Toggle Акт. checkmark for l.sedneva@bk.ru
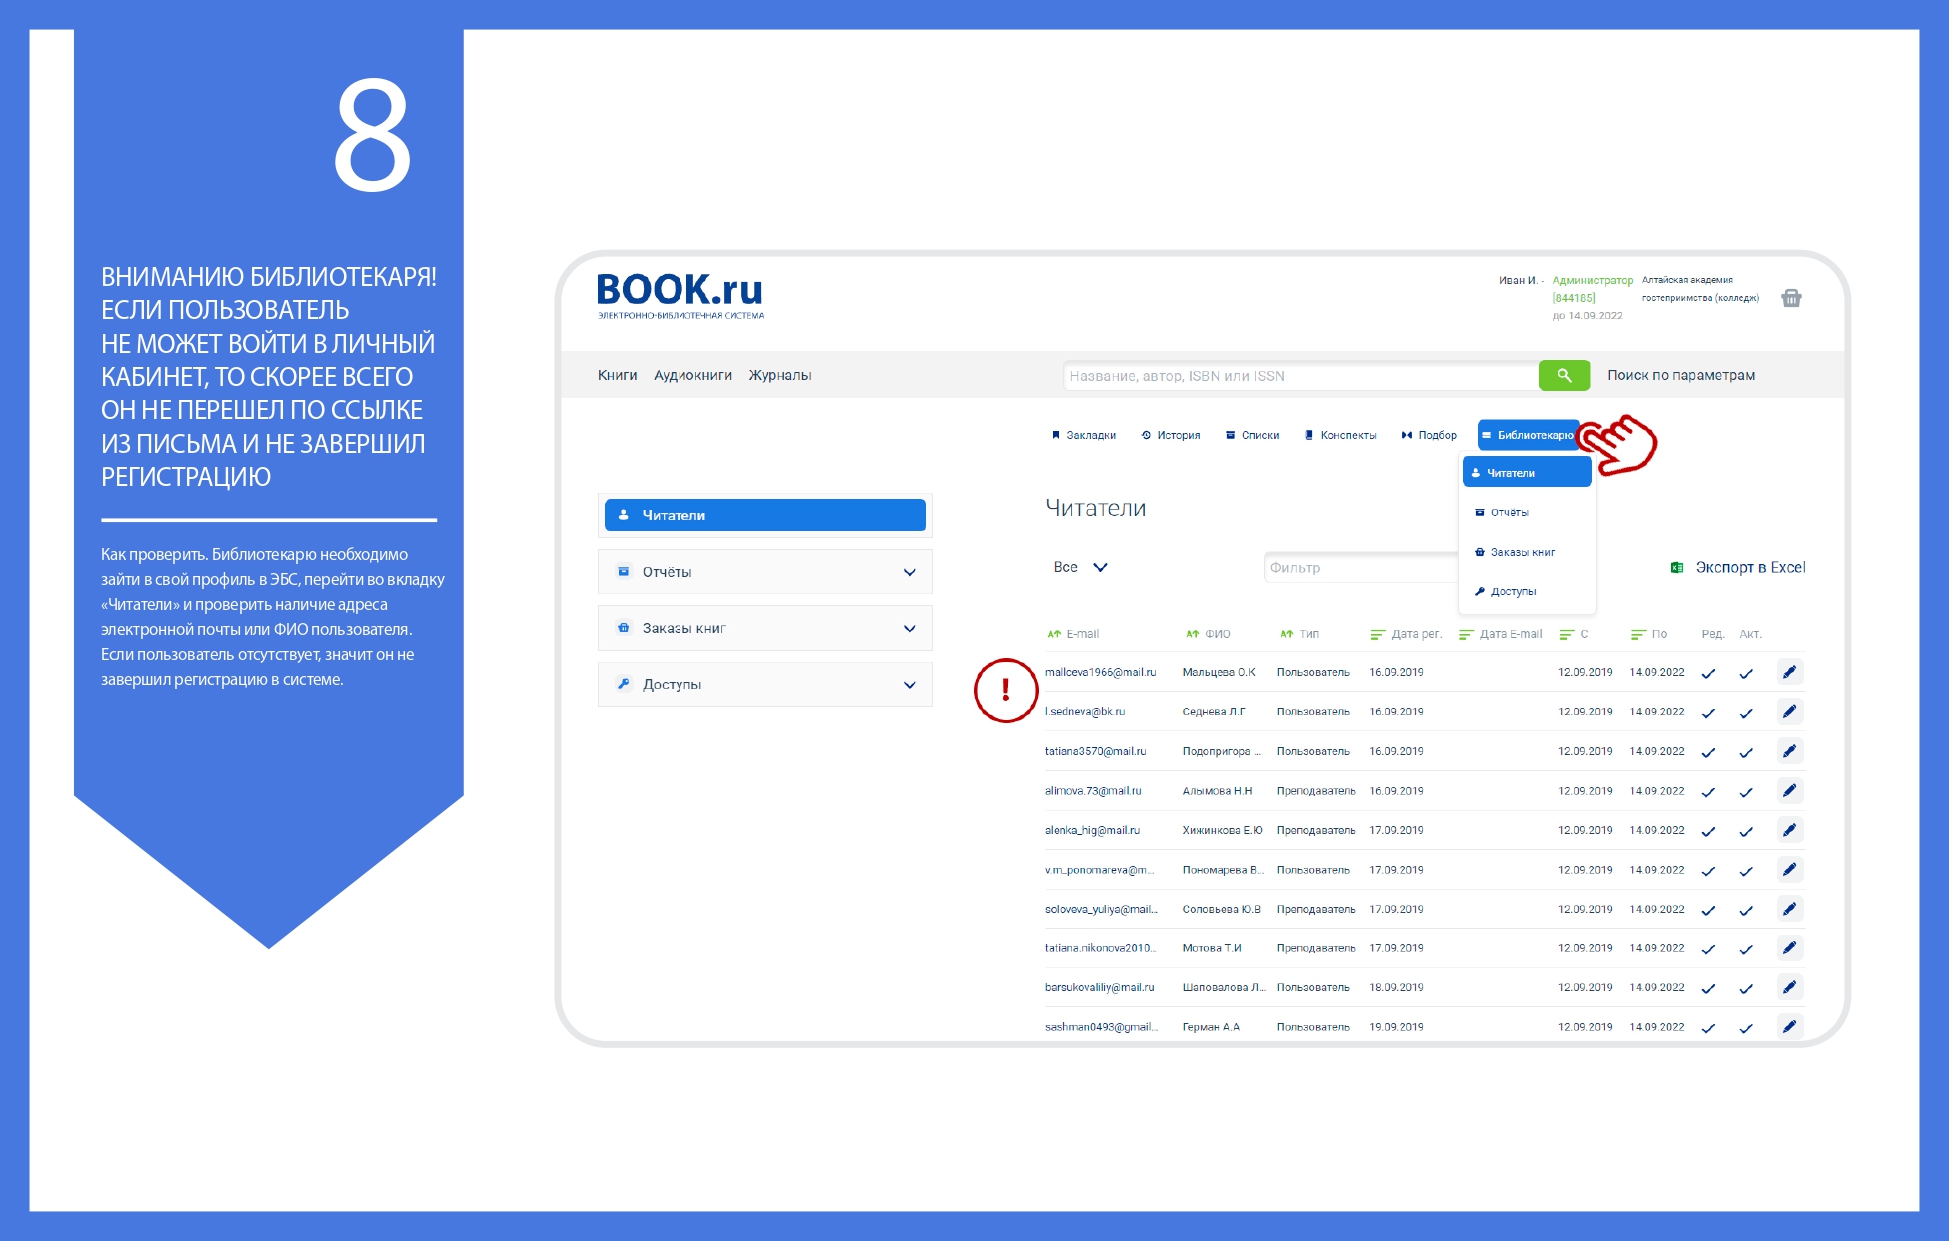Viewport: 1949px width, 1241px height. point(1746,713)
